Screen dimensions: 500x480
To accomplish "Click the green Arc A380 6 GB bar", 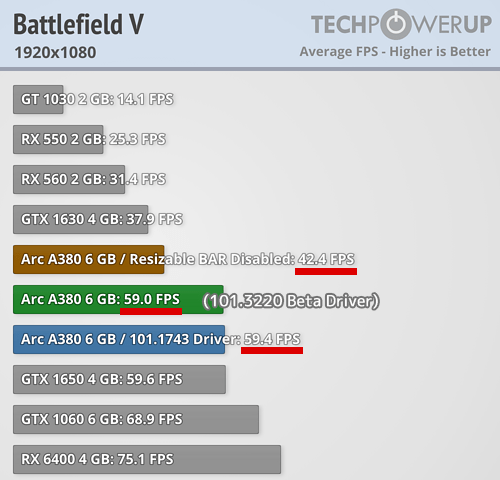I will [x=118, y=299].
